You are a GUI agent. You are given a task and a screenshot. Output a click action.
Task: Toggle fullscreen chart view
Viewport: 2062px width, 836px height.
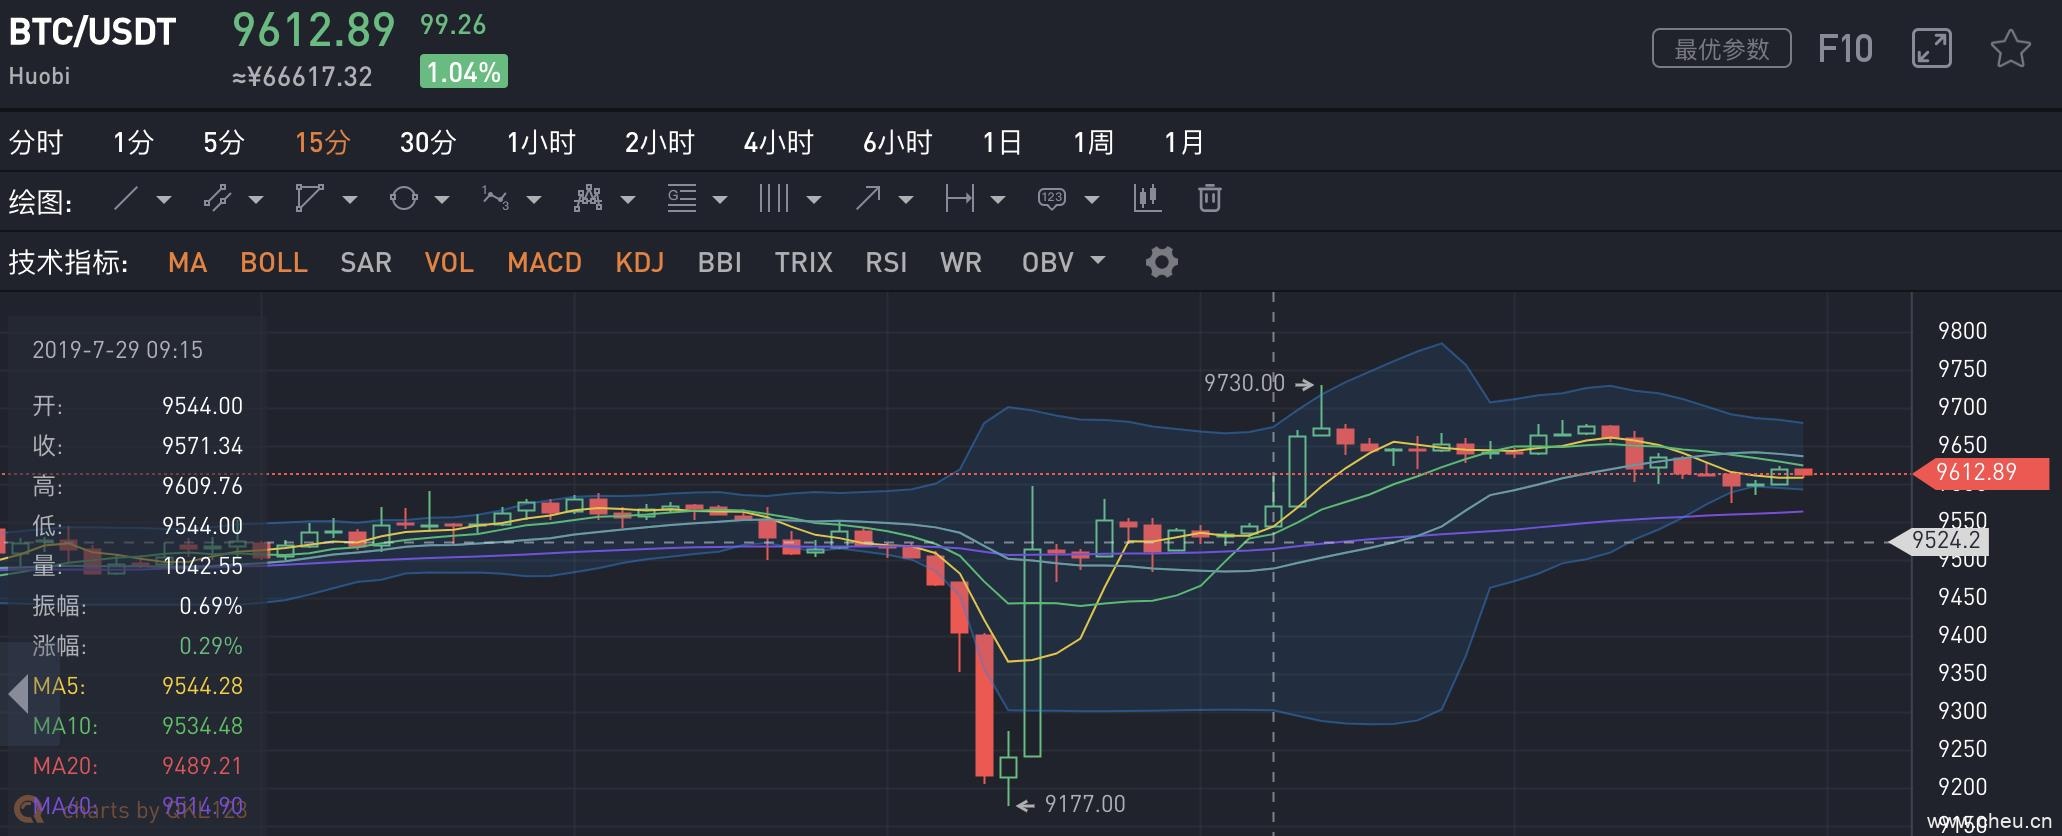point(1931,48)
